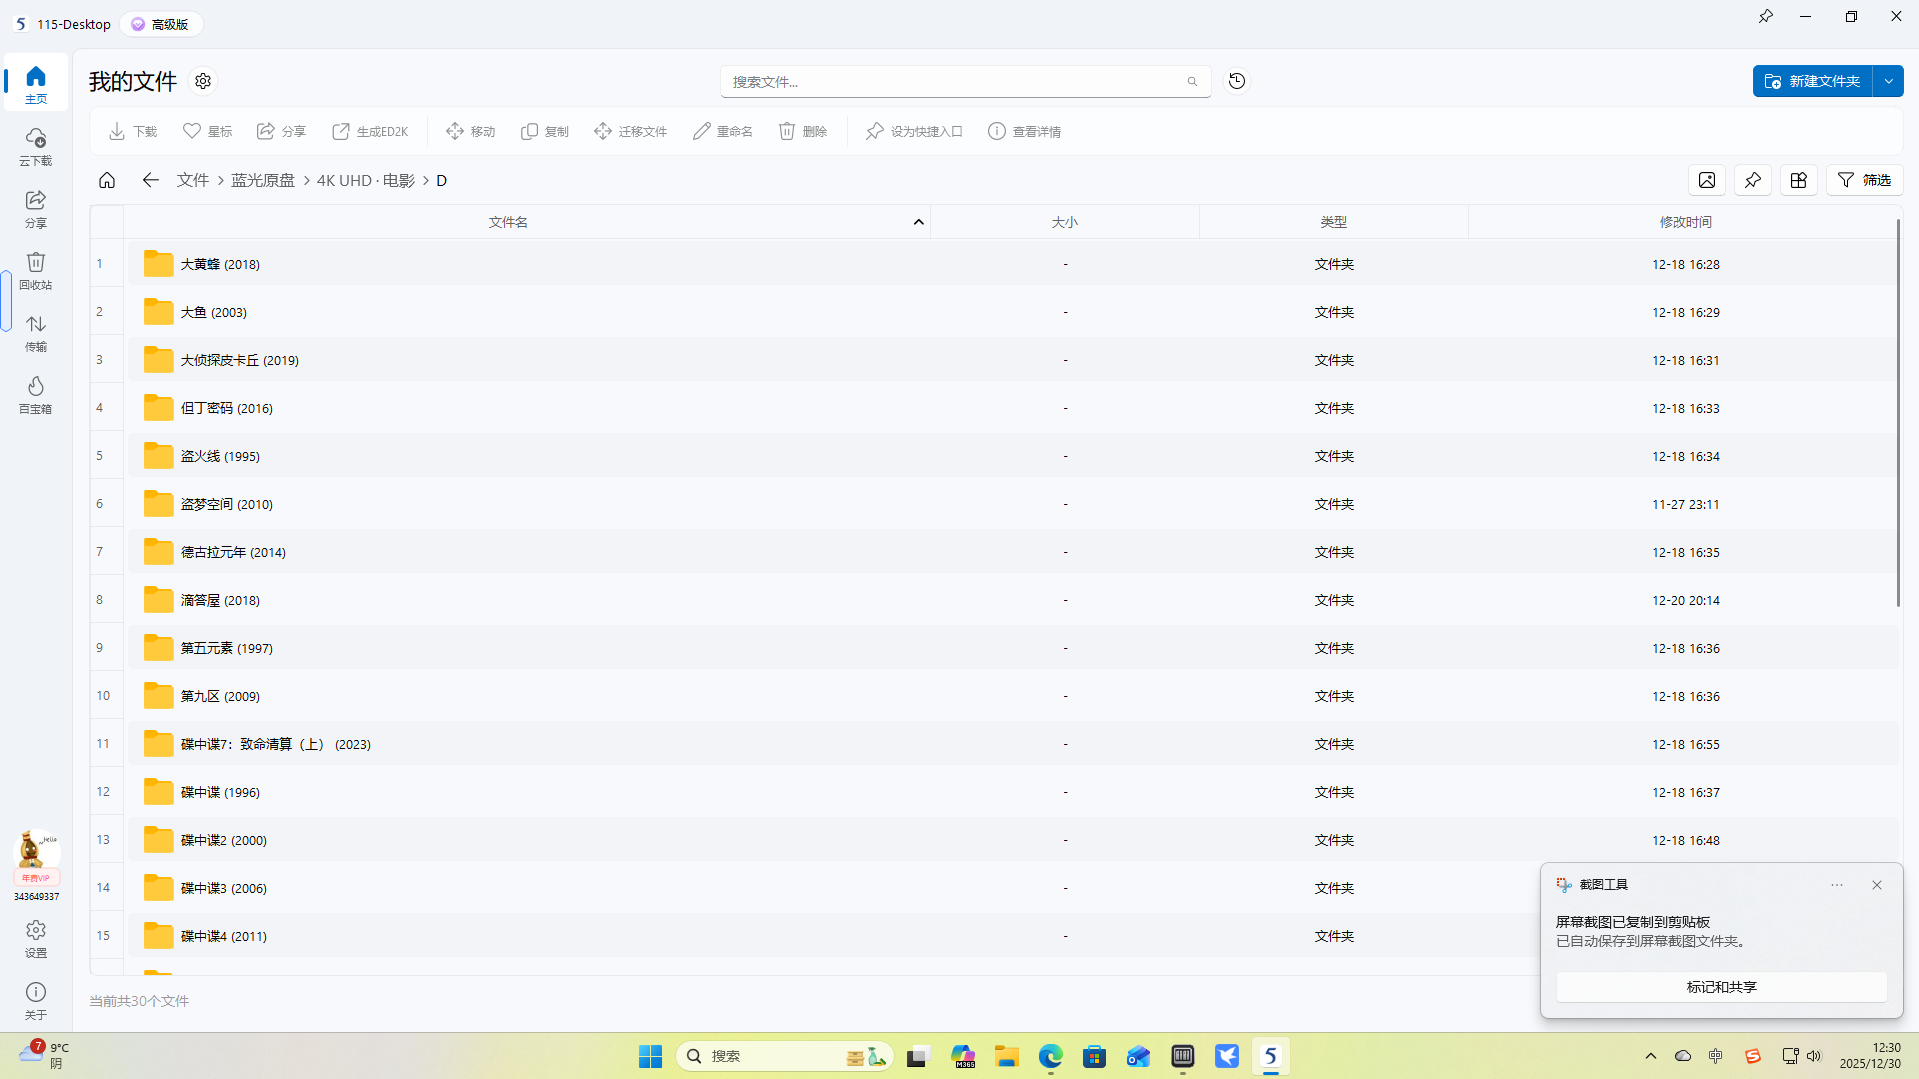1919x1079 pixels.
Task: Select the 德古拉元年 (2014) folder
Action: point(1012,552)
